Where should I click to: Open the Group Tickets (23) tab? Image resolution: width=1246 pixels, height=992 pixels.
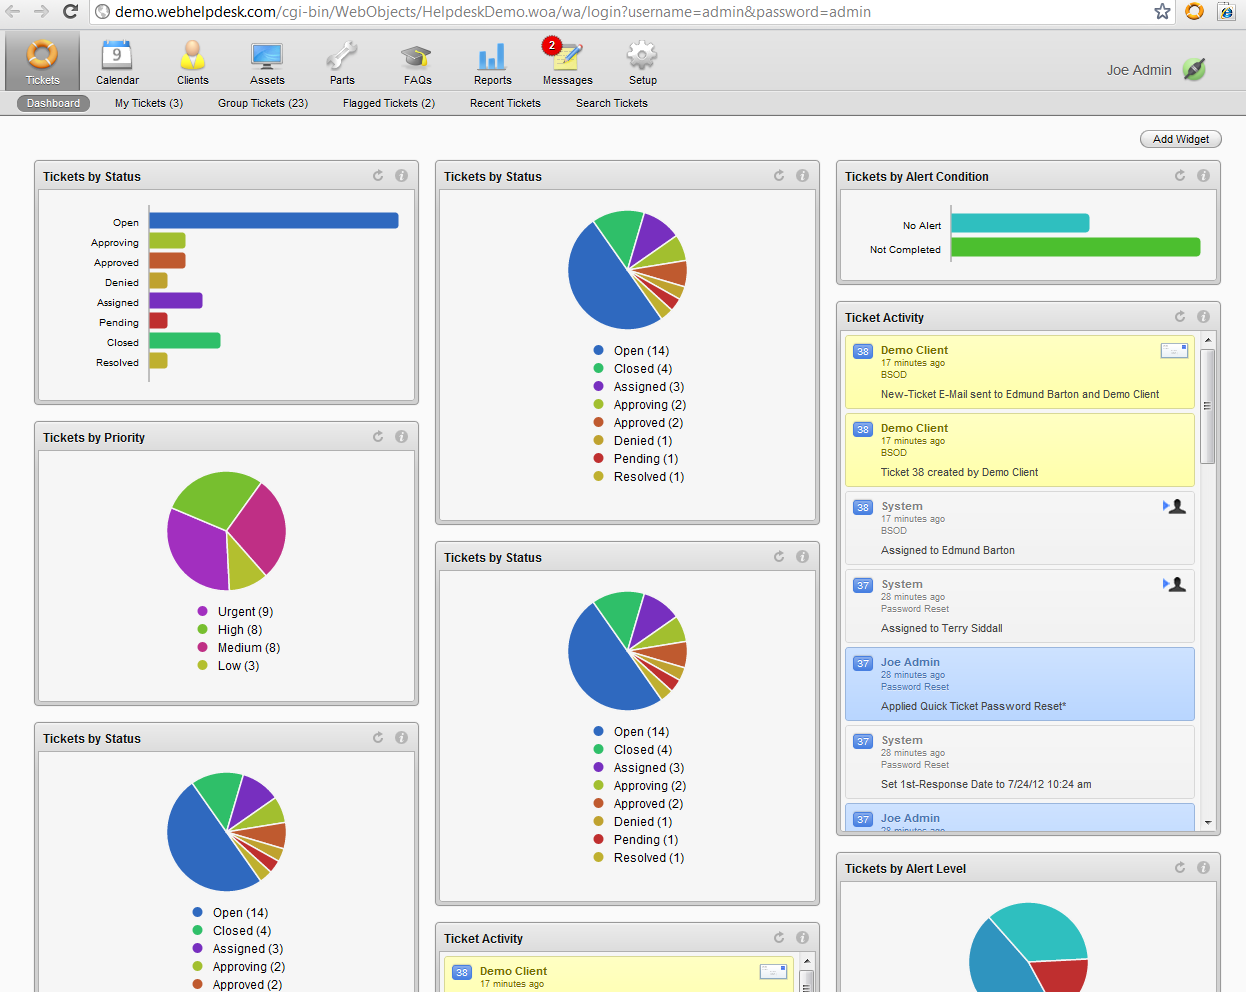click(x=262, y=102)
